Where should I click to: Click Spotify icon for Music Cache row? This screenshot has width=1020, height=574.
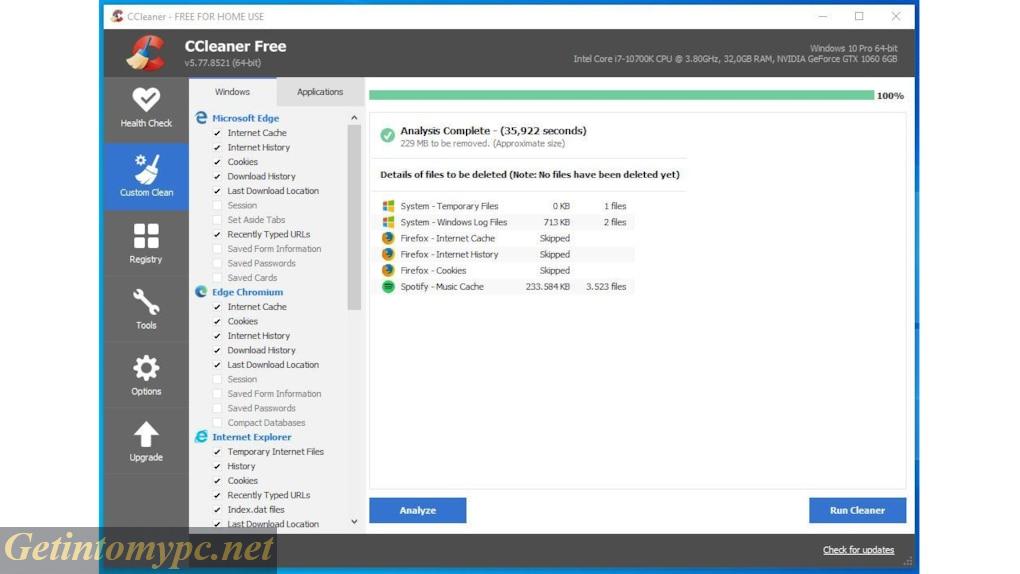point(388,286)
